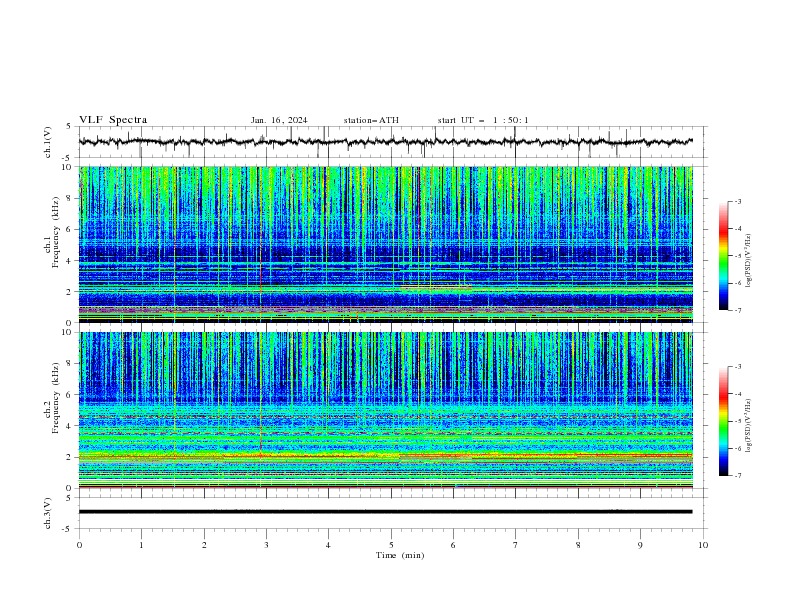Click the "-7" label on ch.1 color scale
This screenshot has width=792, height=612.
tap(738, 310)
